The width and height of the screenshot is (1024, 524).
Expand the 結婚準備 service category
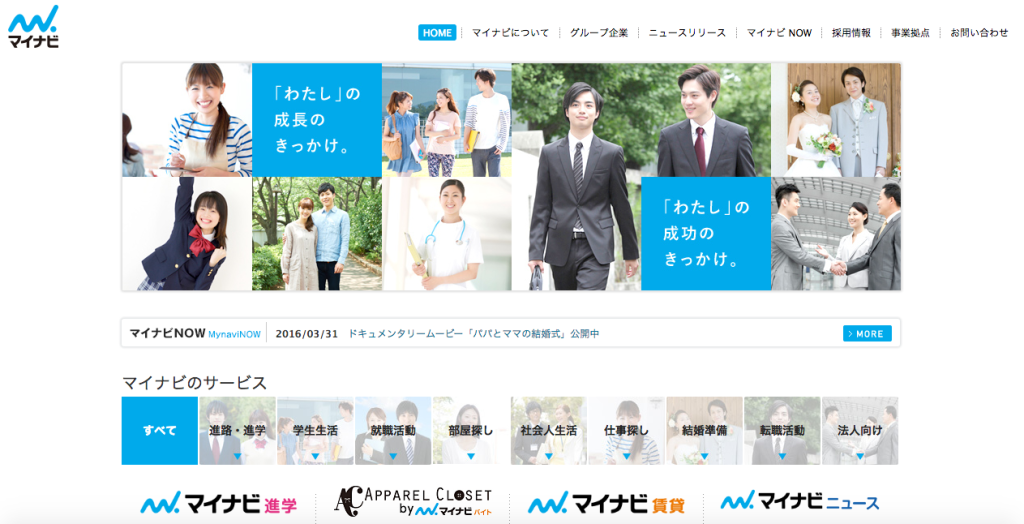click(x=704, y=431)
